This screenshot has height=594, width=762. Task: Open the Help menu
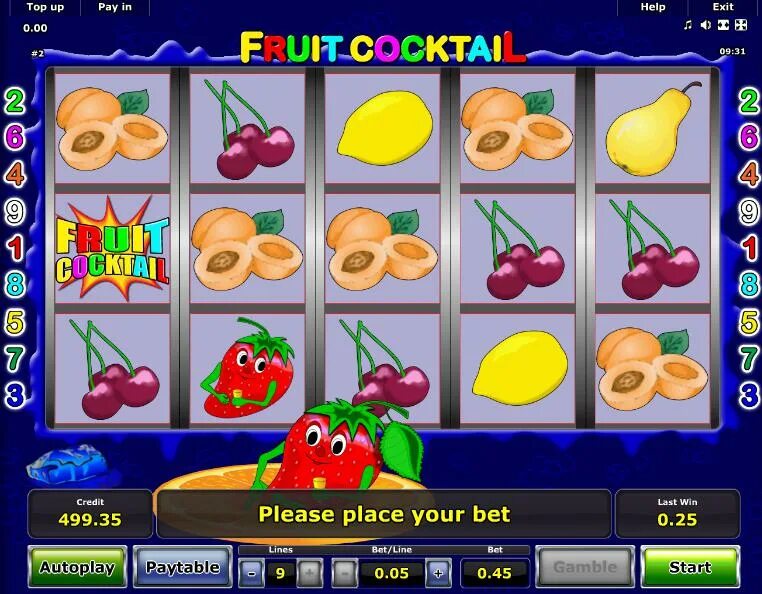653,7
